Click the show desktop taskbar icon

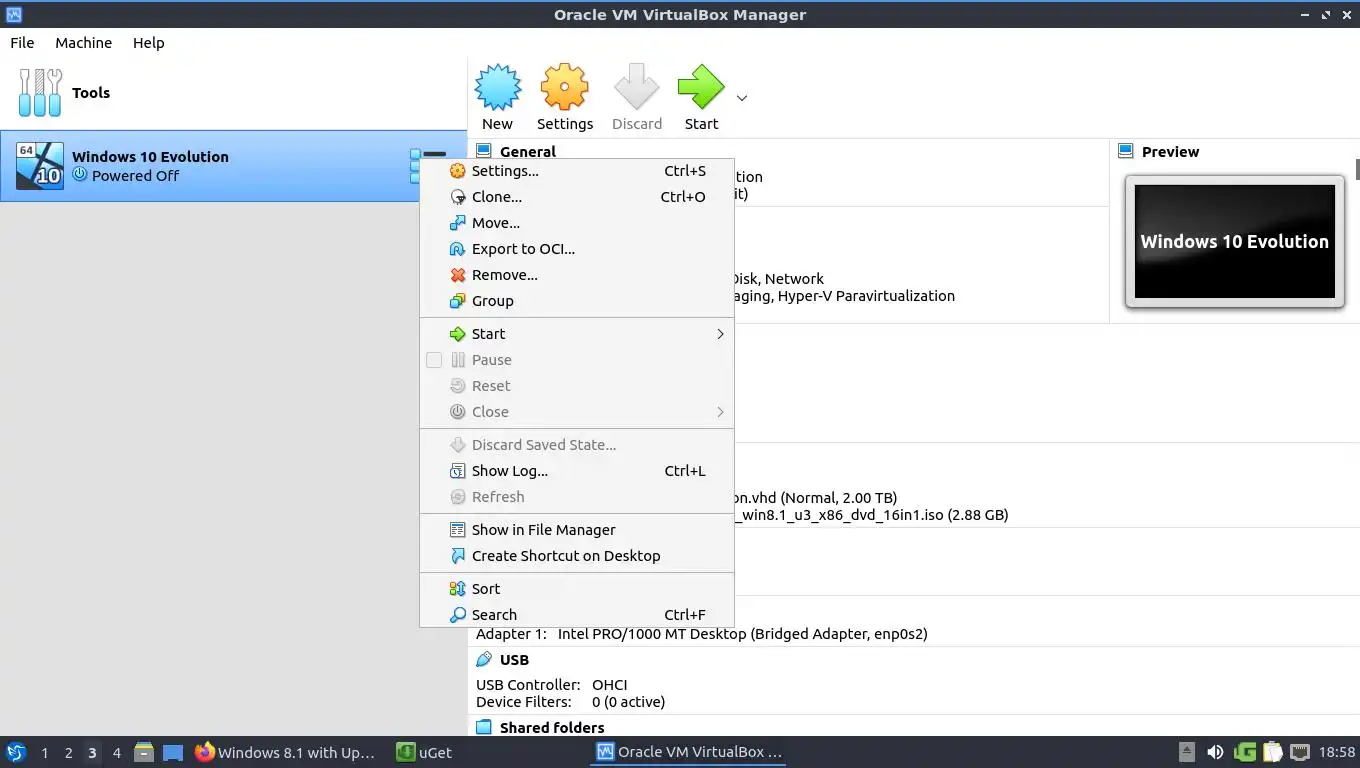coord(173,752)
